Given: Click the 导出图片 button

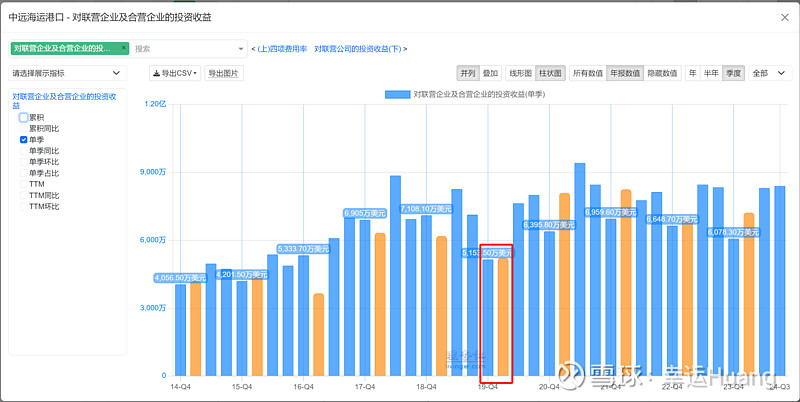Looking at the screenshot, I should pos(224,73).
